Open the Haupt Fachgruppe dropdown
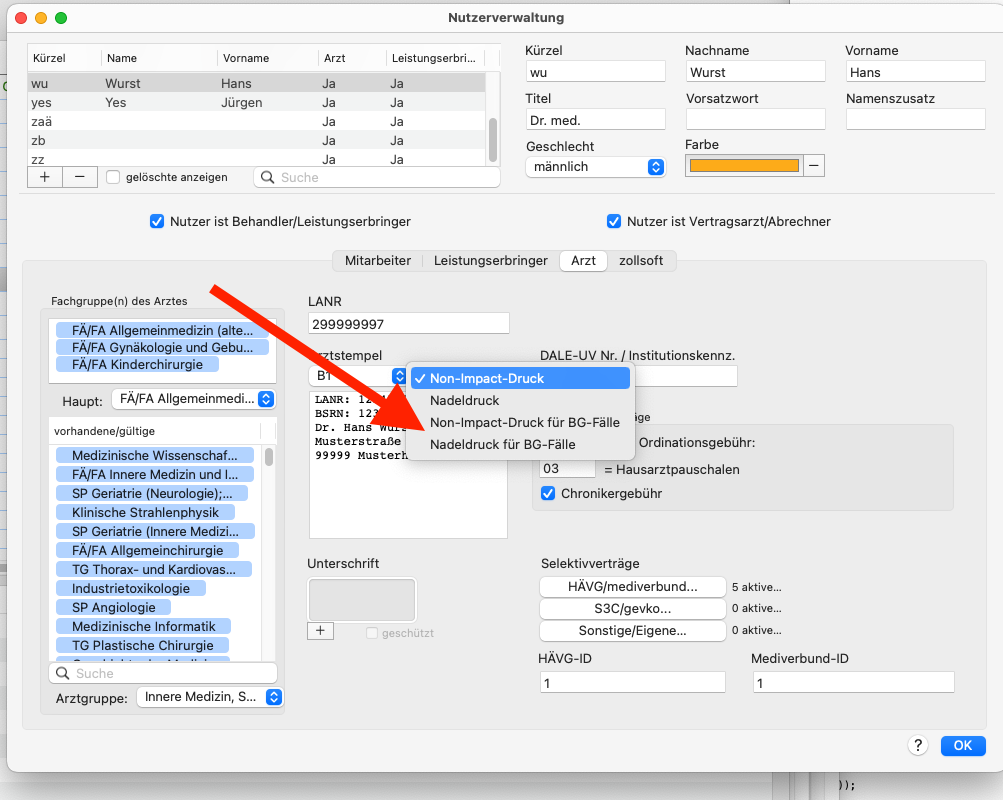This screenshot has height=800, width=1003. point(194,399)
